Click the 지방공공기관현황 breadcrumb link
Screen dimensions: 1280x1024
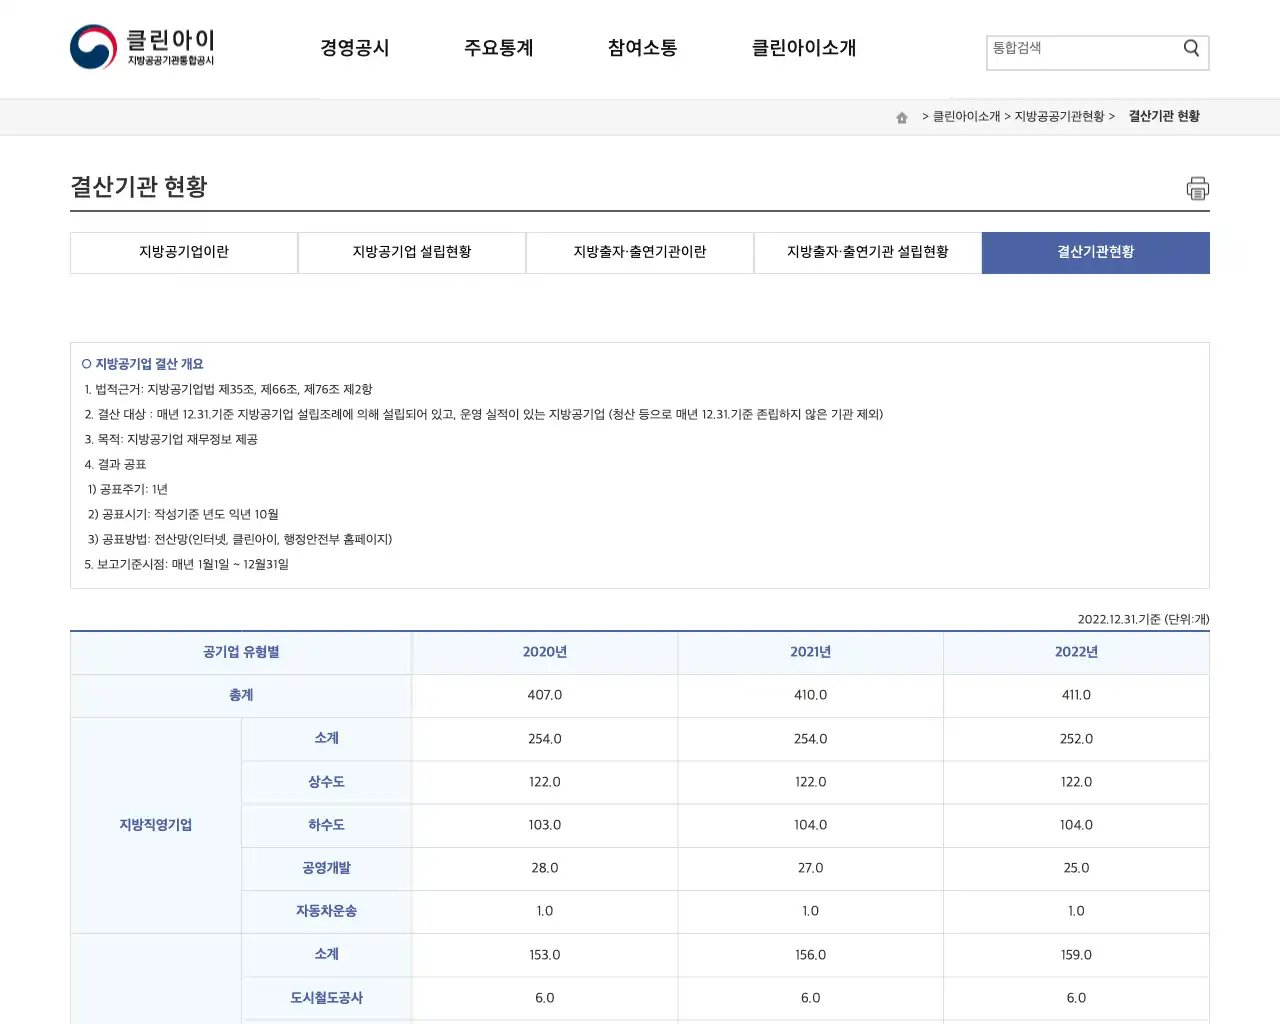coord(1062,116)
